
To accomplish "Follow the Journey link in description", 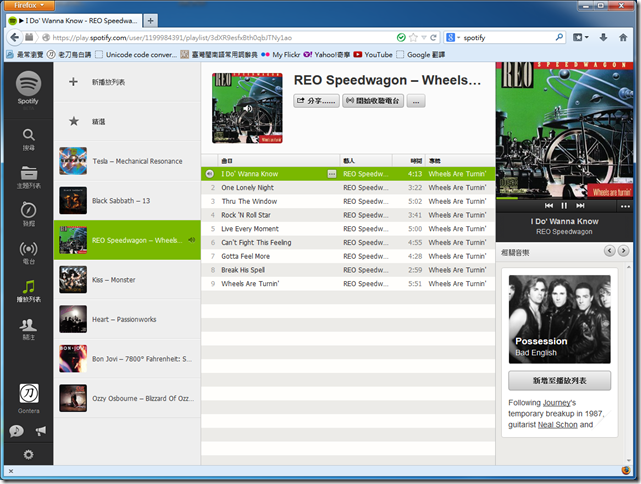I will (556, 403).
